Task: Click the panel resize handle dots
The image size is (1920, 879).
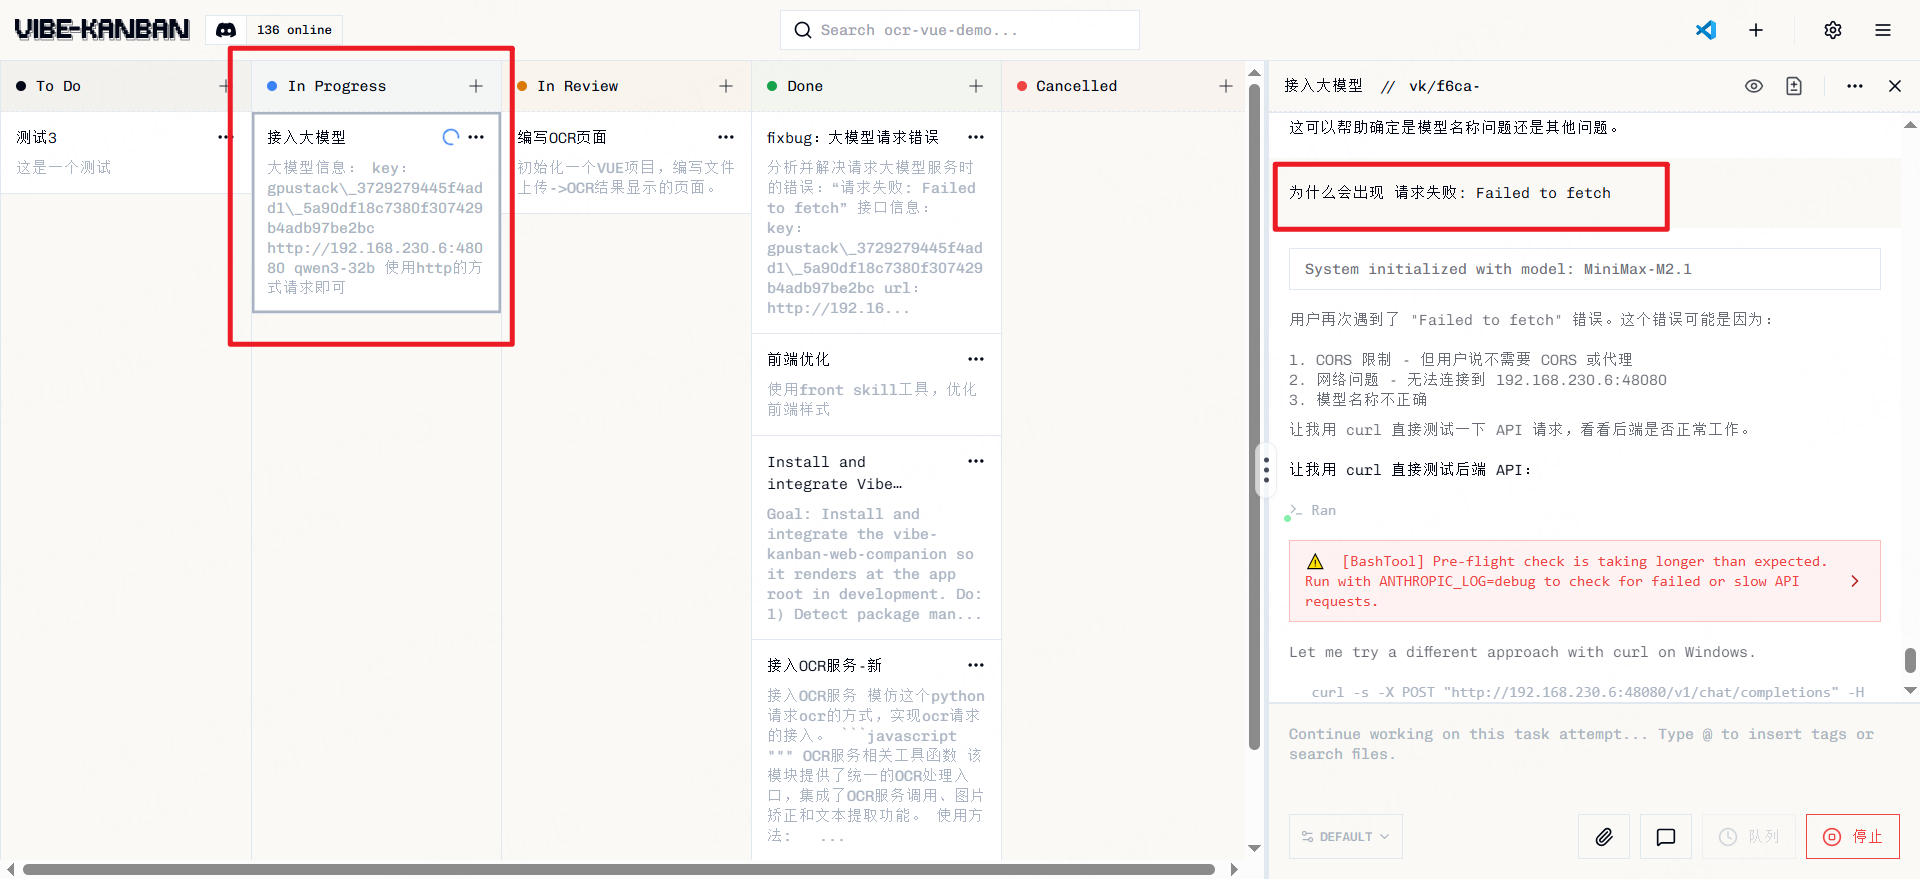Action: [x=1266, y=470]
